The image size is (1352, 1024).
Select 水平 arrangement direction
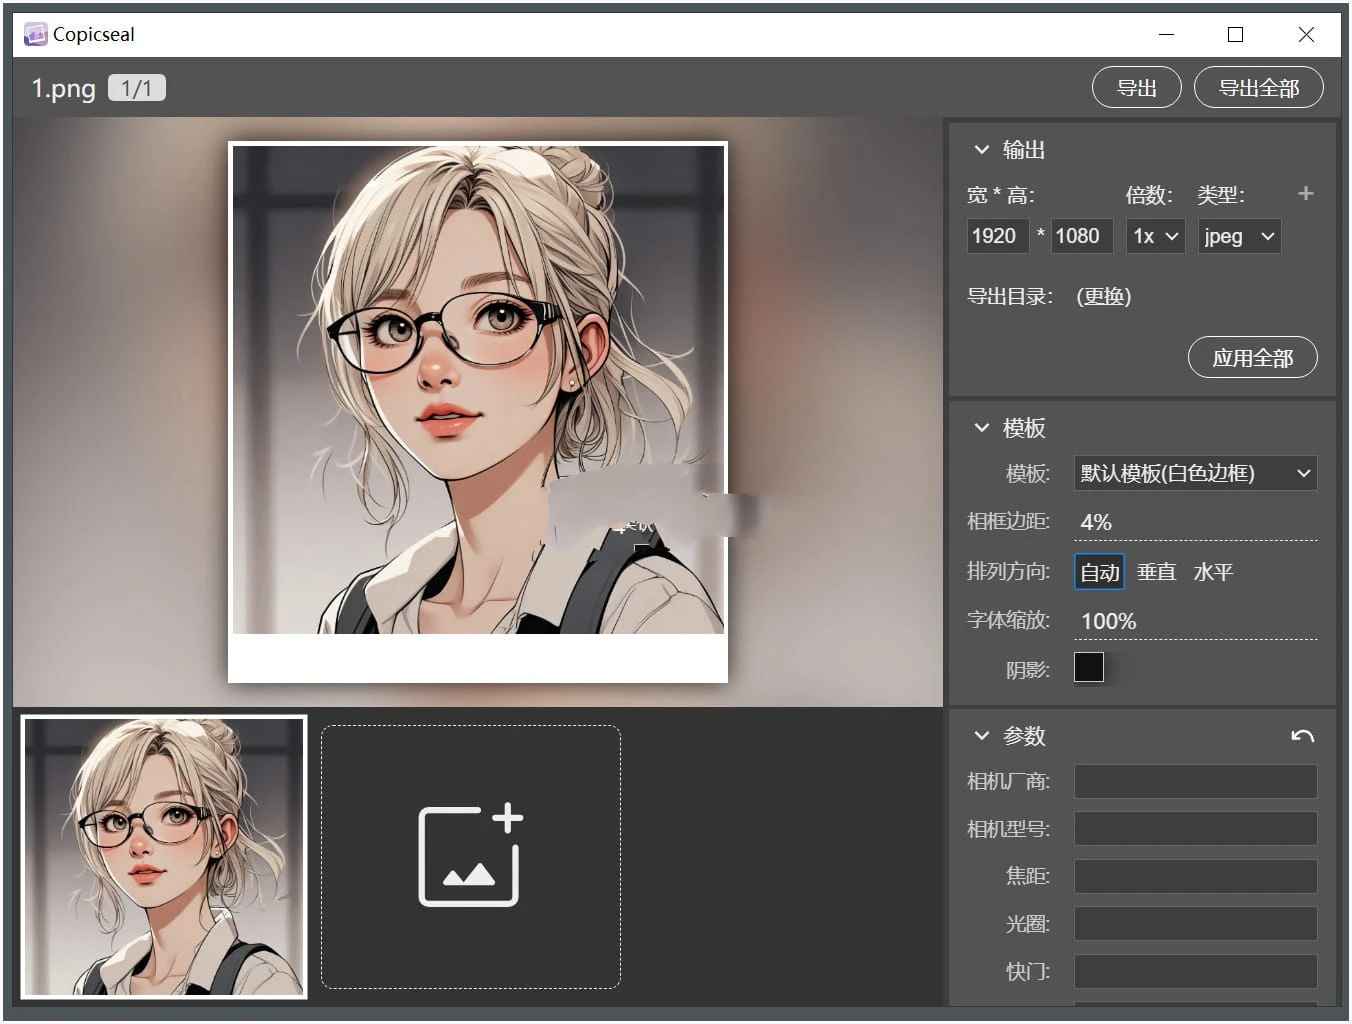(1213, 571)
